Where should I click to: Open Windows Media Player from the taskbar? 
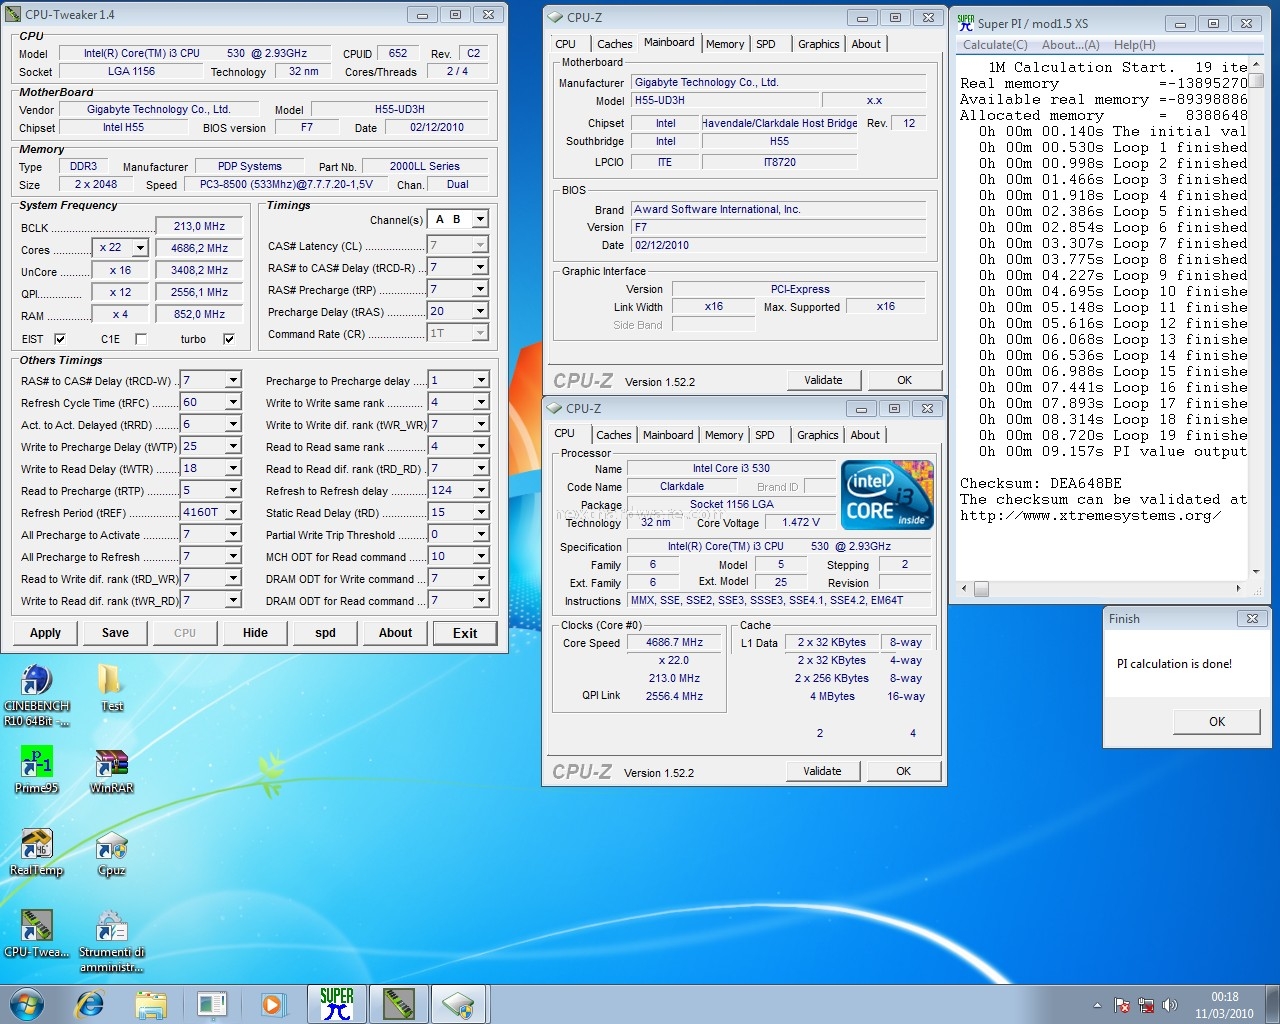click(272, 1004)
